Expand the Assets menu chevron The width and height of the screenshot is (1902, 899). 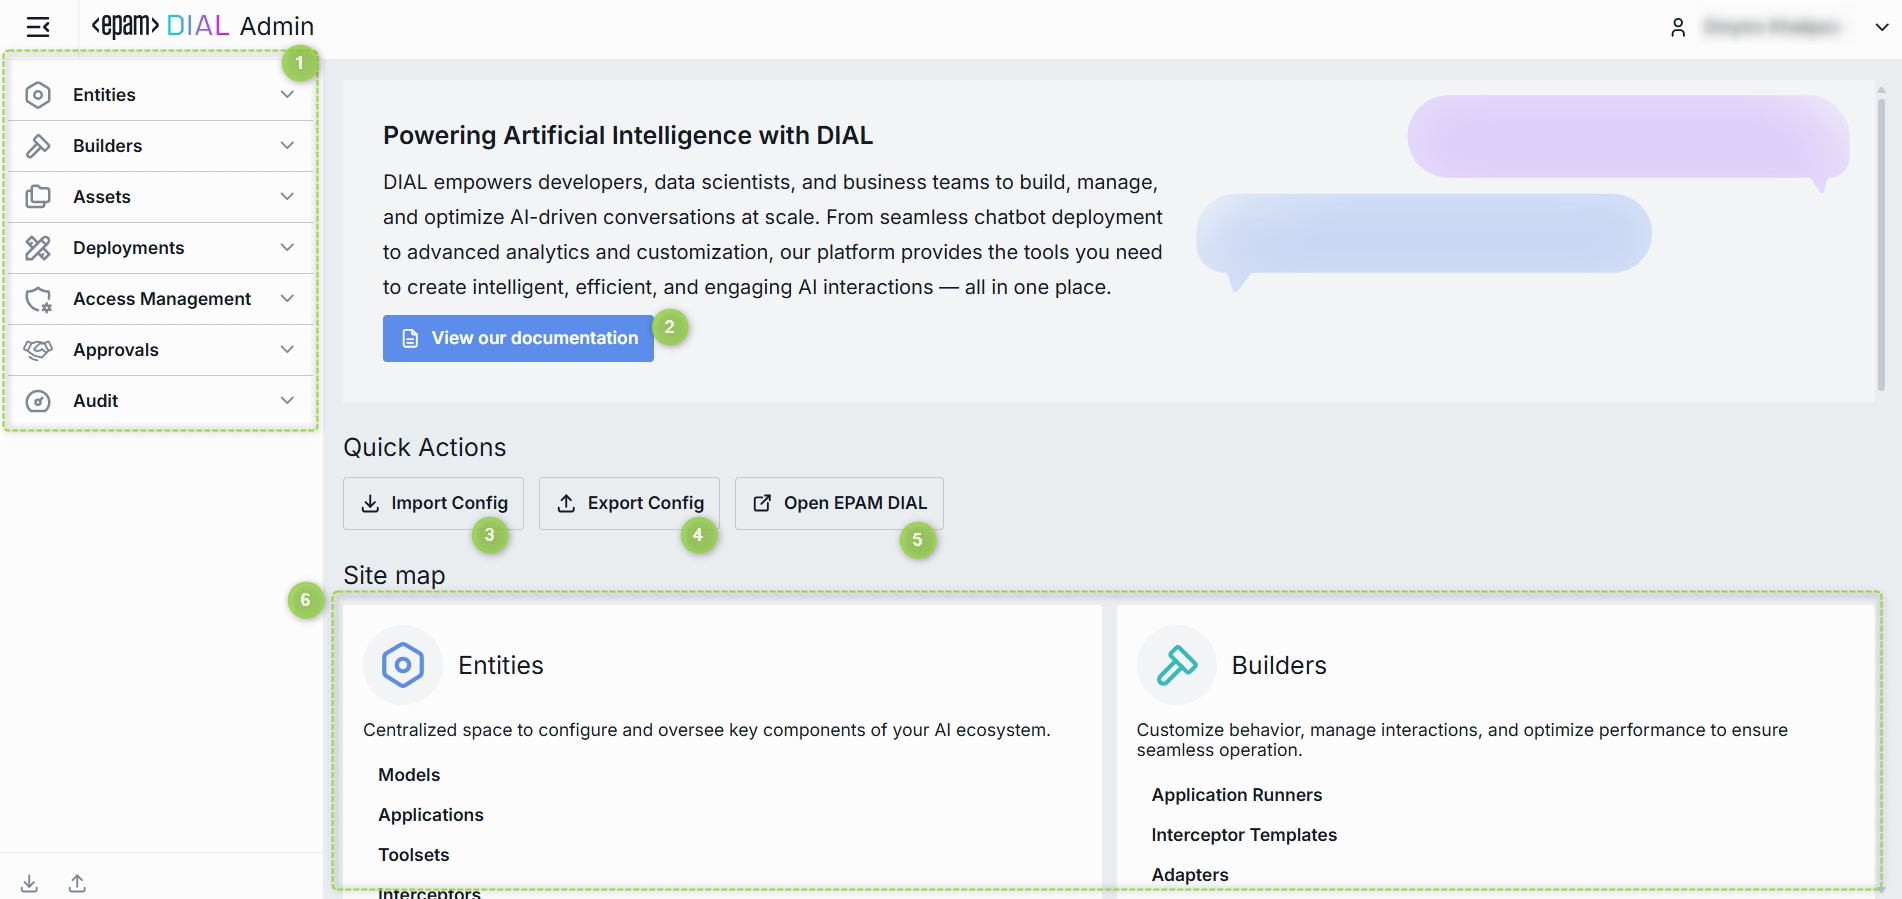pos(287,197)
